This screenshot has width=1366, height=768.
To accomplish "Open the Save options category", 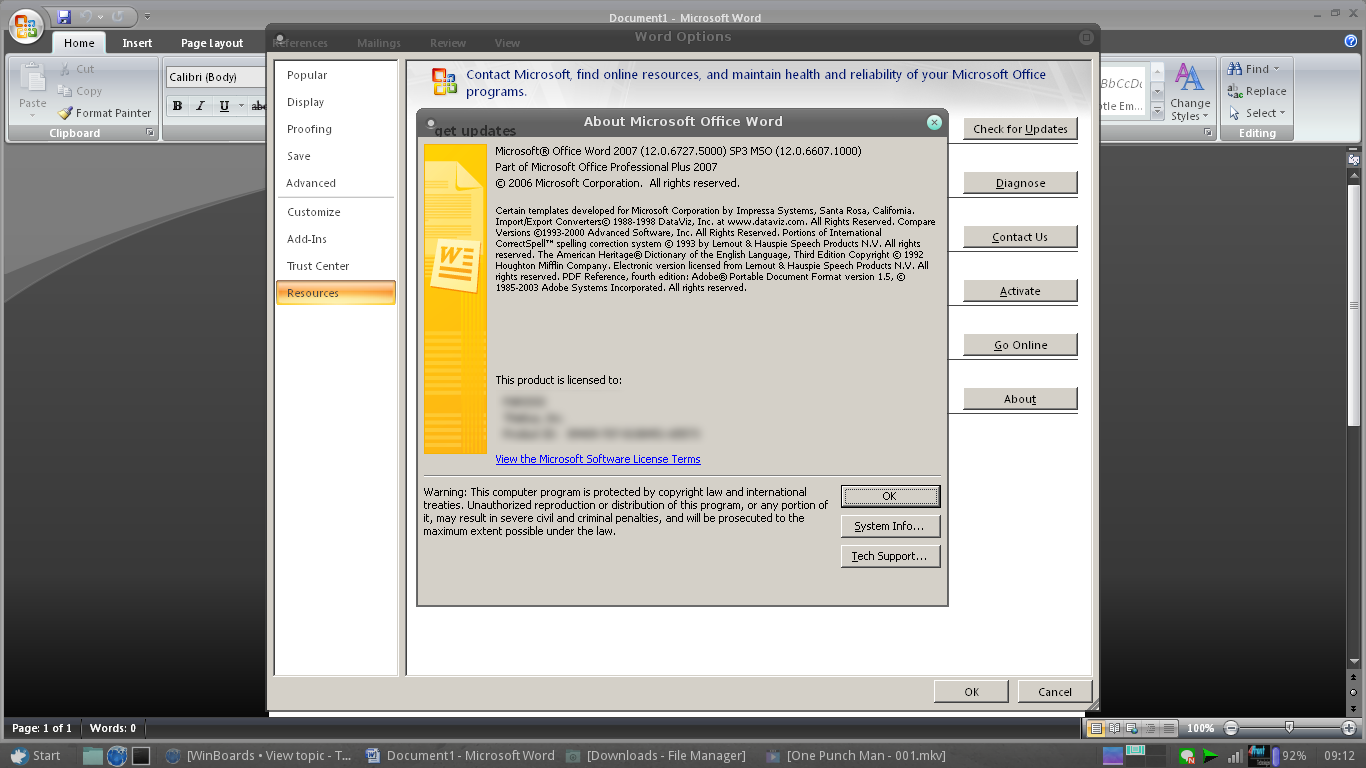I will (x=336, y=156).
